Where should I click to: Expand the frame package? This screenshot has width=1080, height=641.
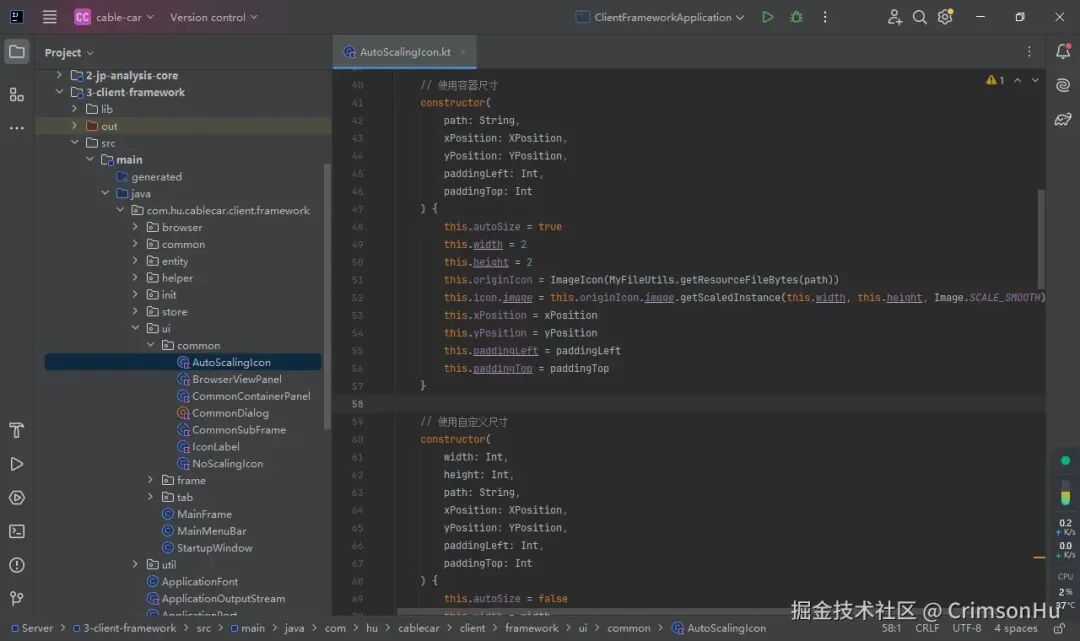click(x=150, y=479)
